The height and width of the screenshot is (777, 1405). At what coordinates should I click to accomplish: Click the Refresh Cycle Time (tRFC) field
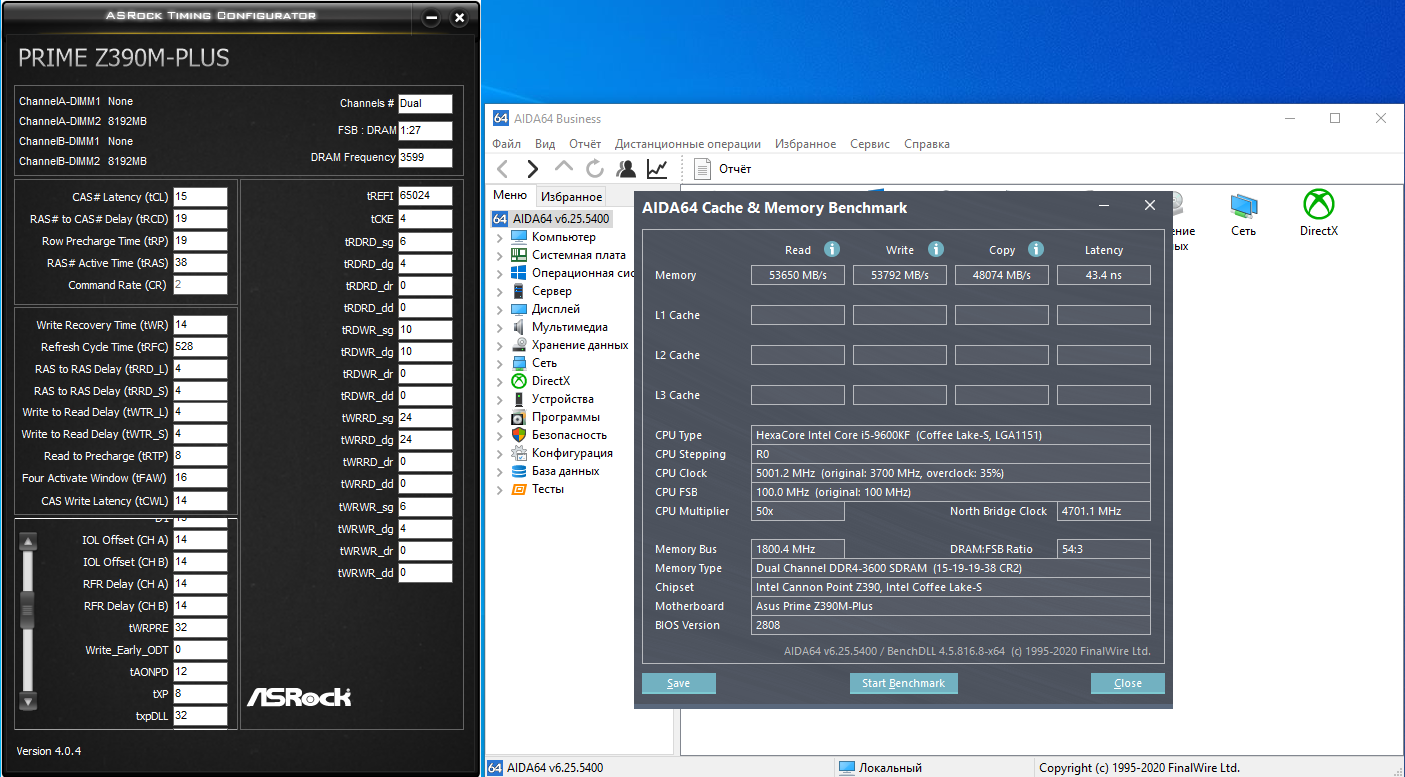[200, 347]
